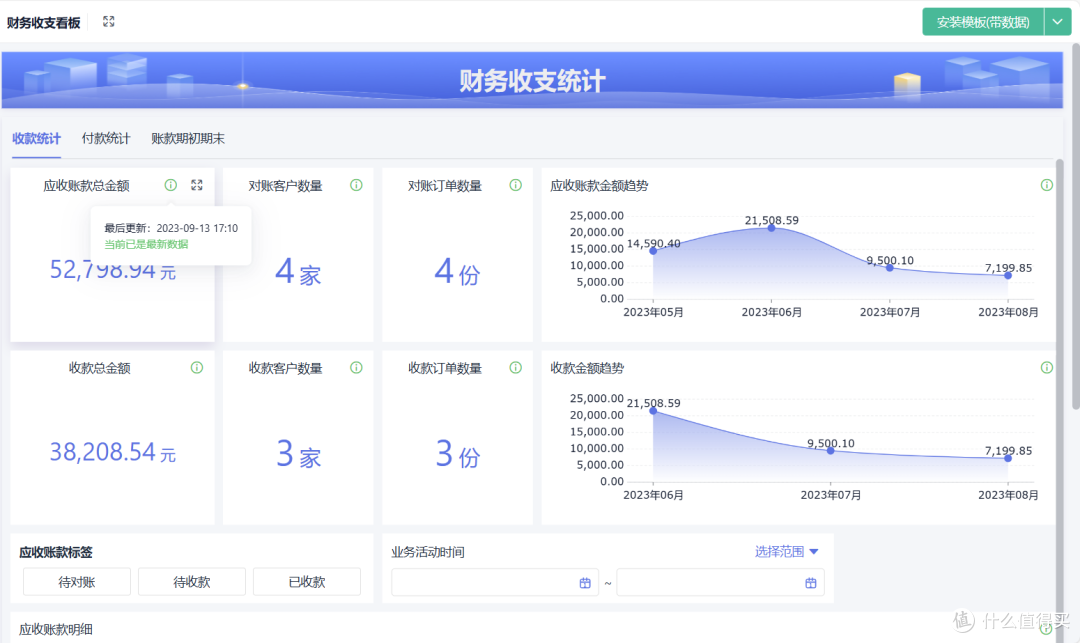Click the 14,590.40 point for 2023年05月
Viewport: 1080px width, 643px height.
coord(653,251)
